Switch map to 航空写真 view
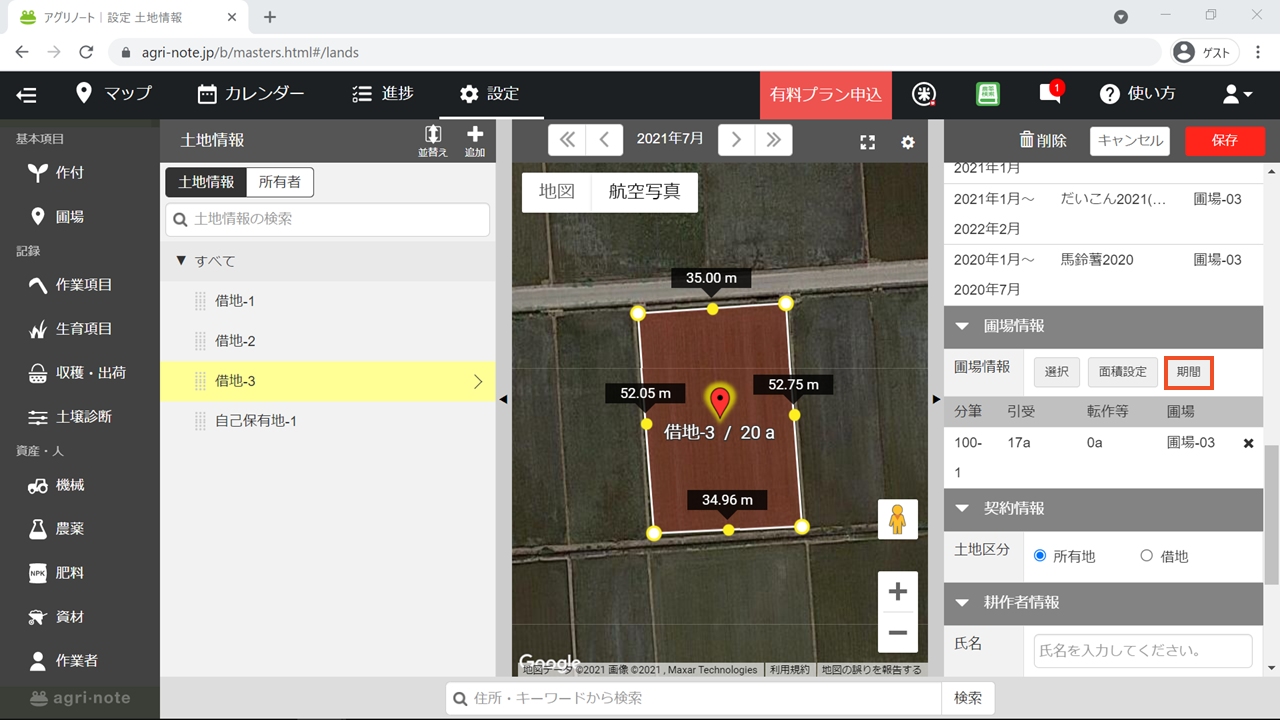The image size is (1280, 720). 644,192
